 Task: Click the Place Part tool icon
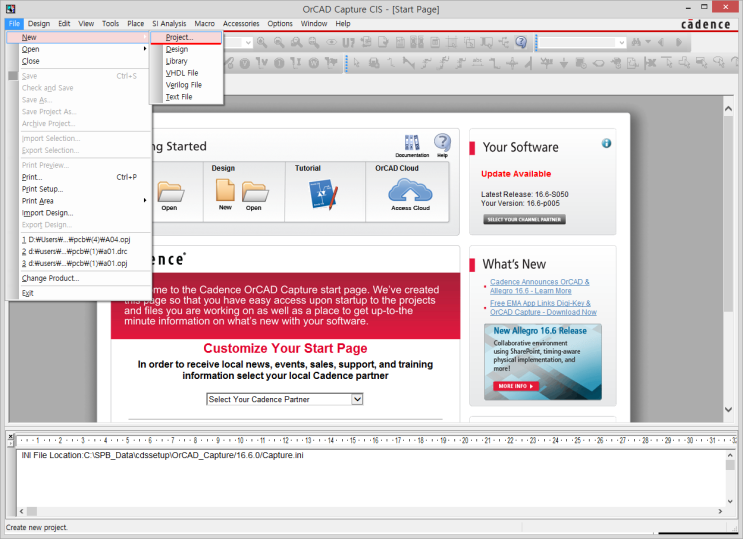pos(374,63)
